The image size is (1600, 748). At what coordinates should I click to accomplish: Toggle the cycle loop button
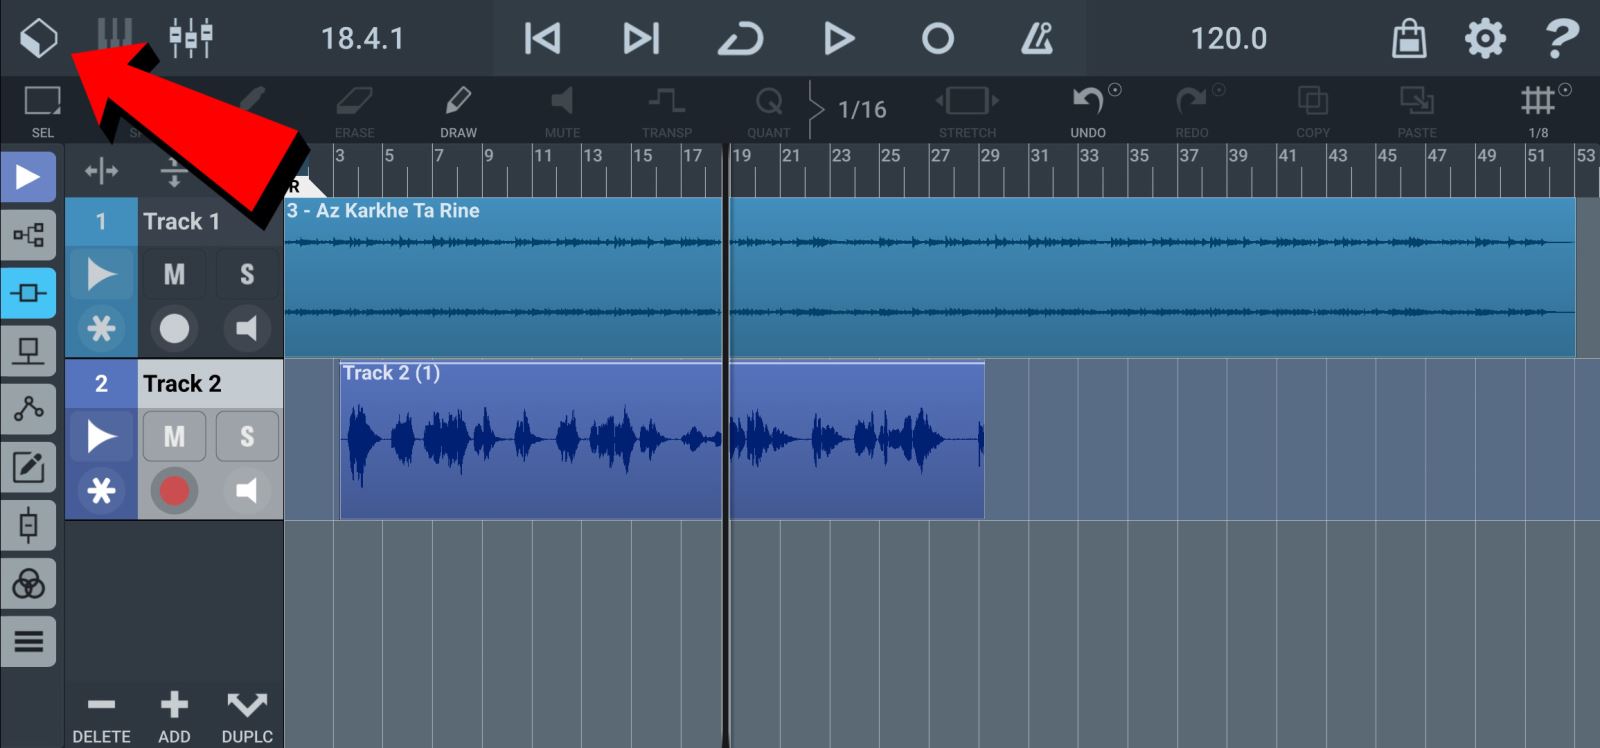[x=740, y=39]
